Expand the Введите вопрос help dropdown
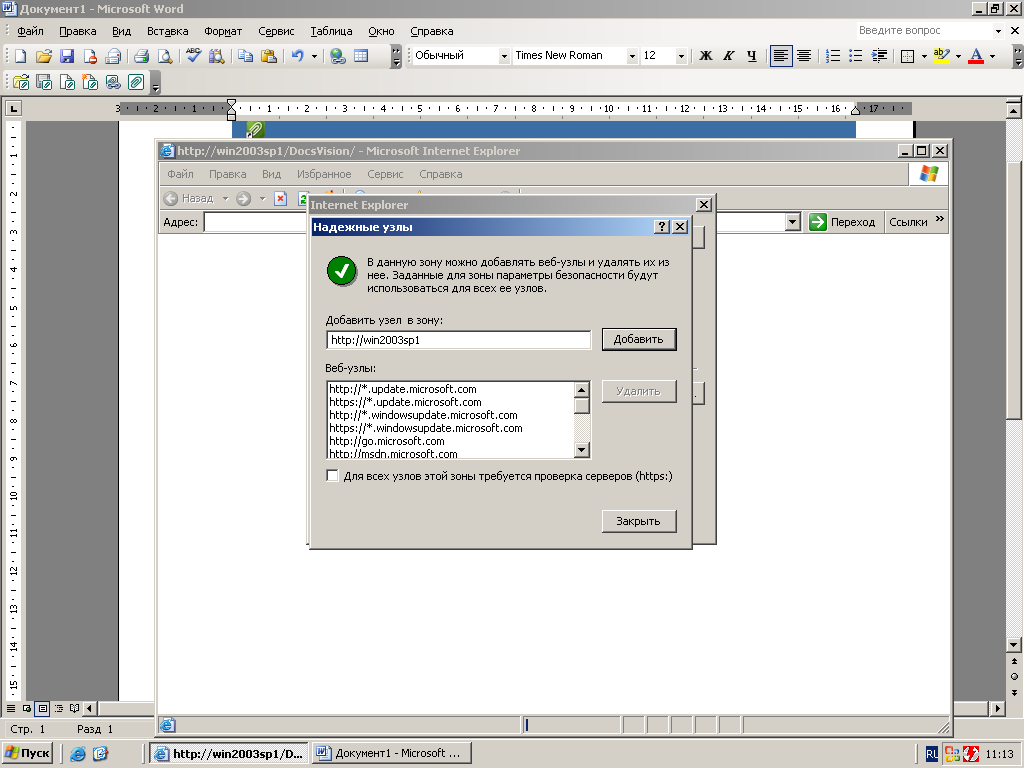 [998, 31]
